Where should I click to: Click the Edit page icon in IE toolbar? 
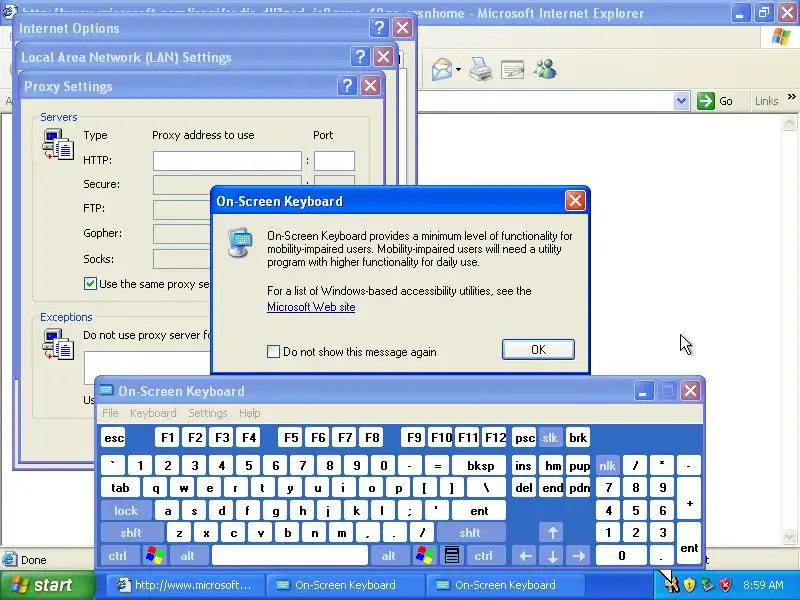[x=513, y=69]
